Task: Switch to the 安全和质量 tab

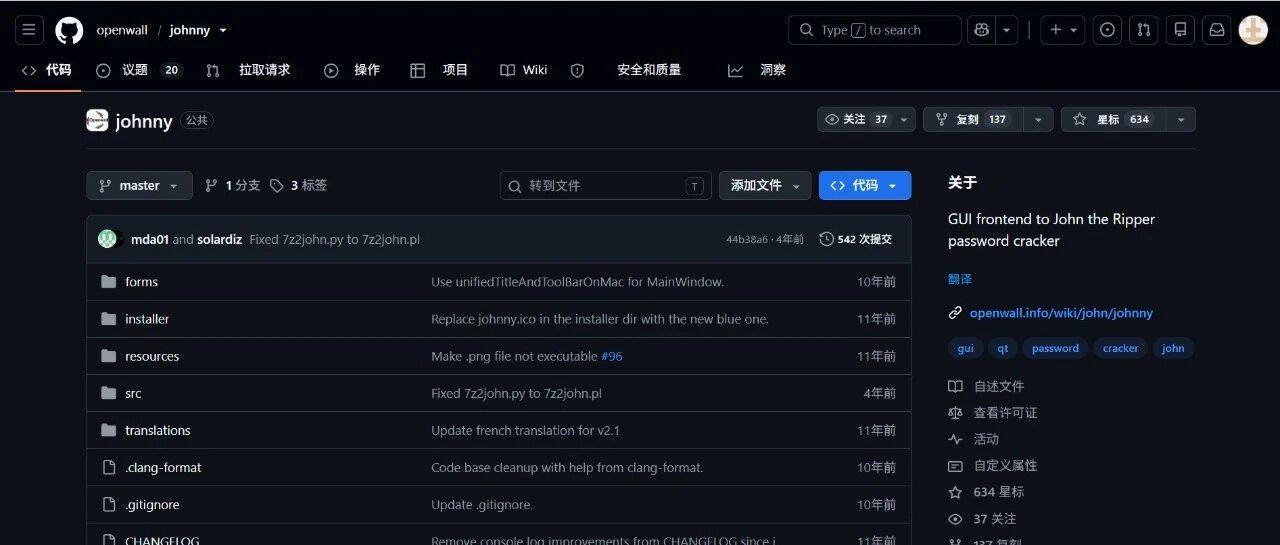Action: (626, 70)
